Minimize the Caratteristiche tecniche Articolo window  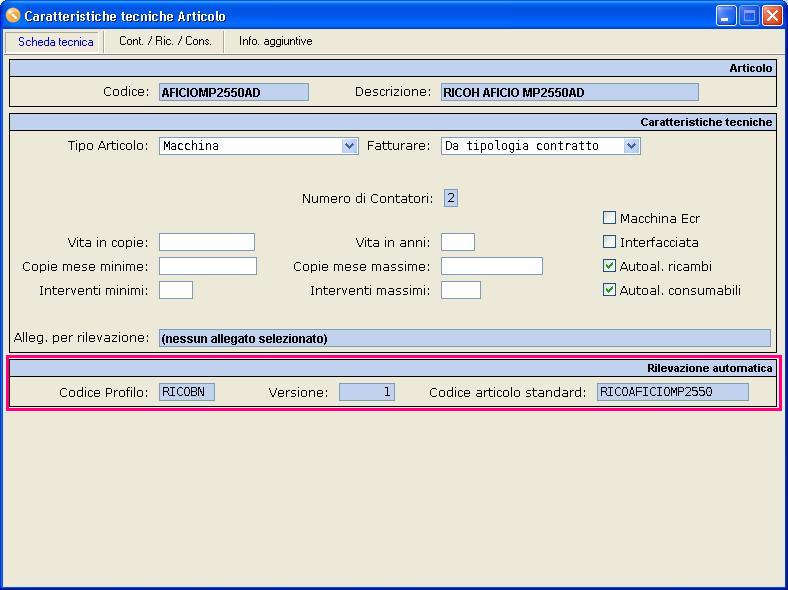726,16
